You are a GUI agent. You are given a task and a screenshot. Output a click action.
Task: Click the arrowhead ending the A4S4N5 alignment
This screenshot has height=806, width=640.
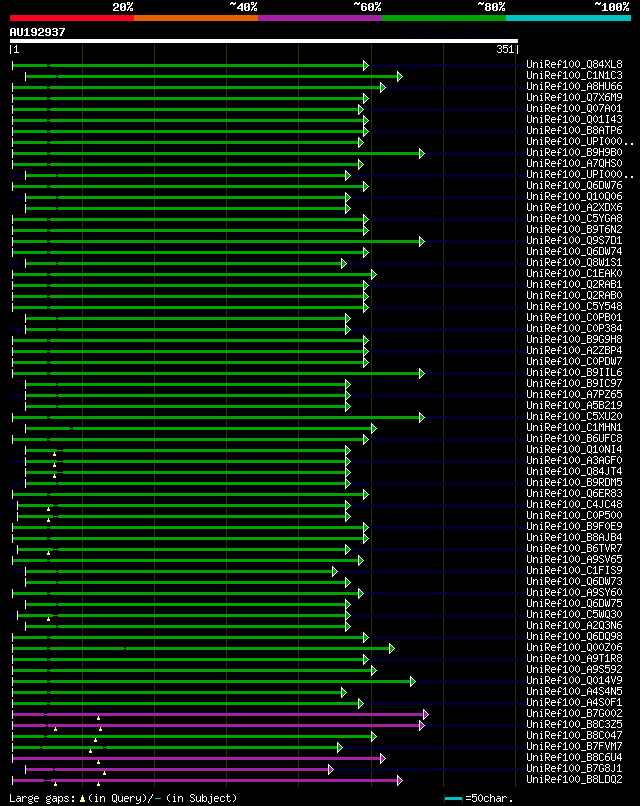(343, 692)
